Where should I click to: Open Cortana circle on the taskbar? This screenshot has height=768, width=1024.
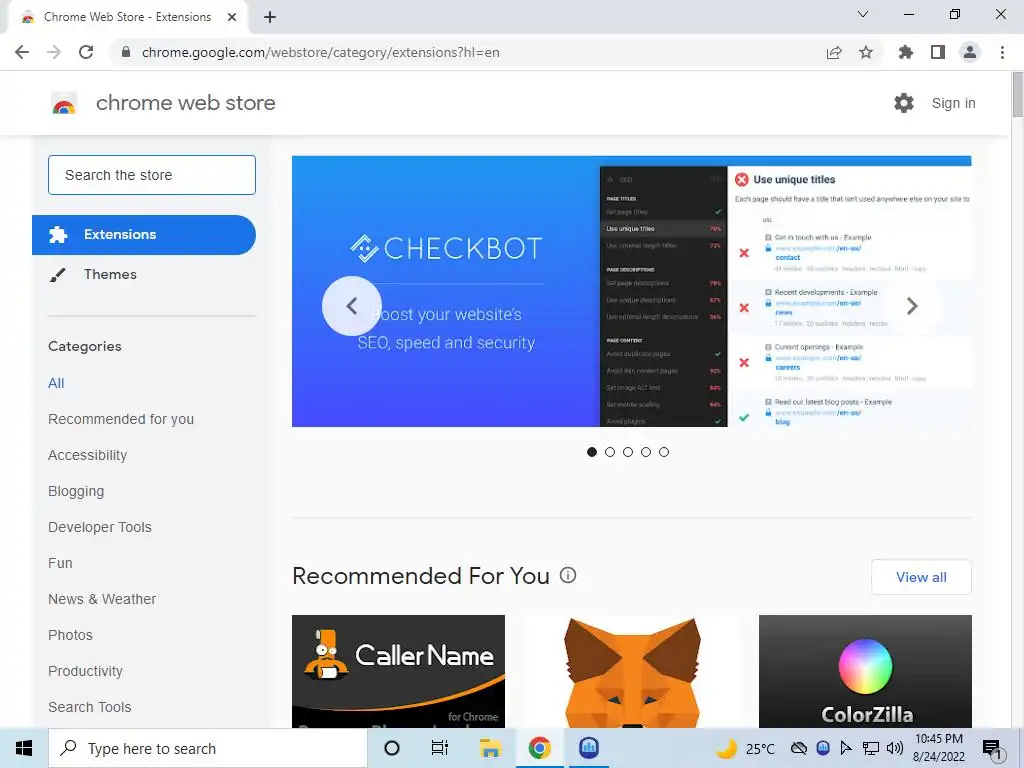pyautogui.click(x=392, y=748)
